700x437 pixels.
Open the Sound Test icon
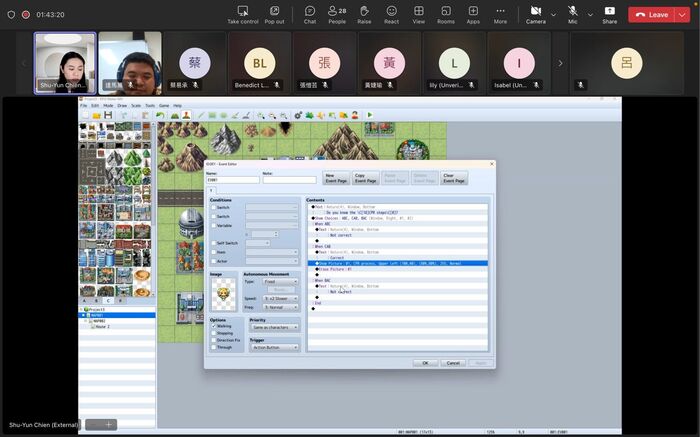pyautogui.click(x=321, y=115)
